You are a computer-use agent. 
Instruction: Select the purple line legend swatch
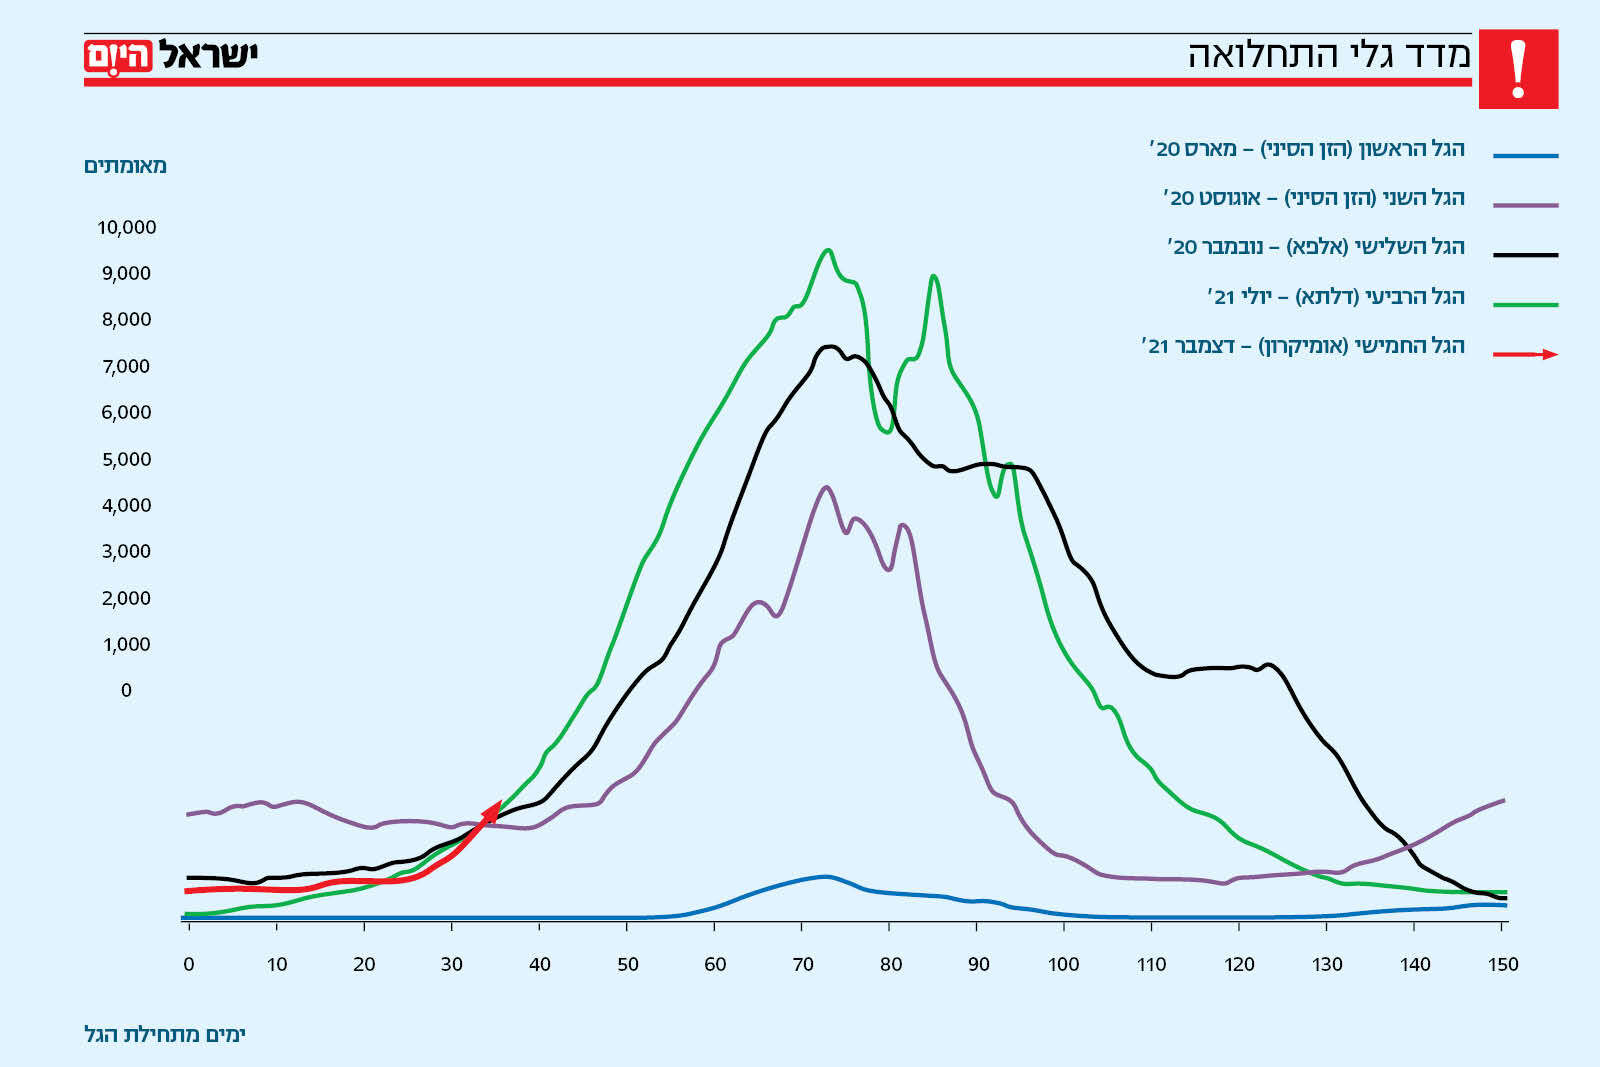1525,205
